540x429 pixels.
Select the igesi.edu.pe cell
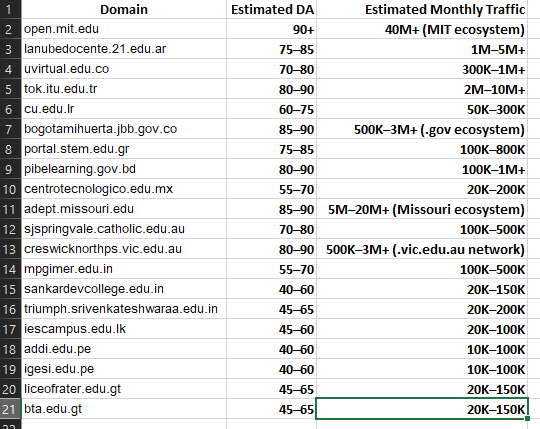[124, 368]
